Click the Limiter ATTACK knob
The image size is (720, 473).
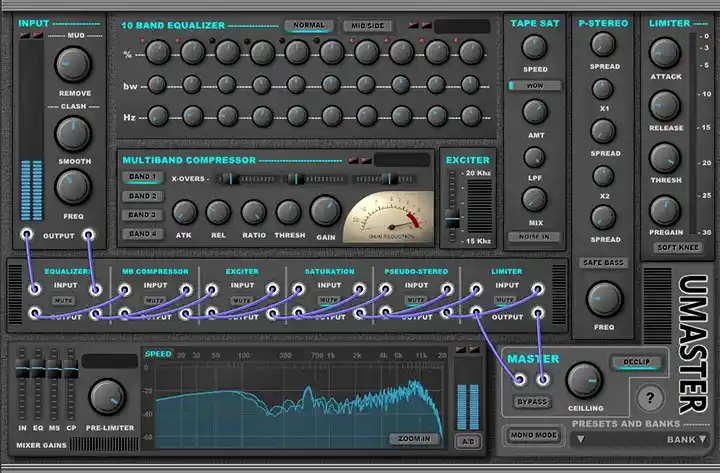point(664,53)
